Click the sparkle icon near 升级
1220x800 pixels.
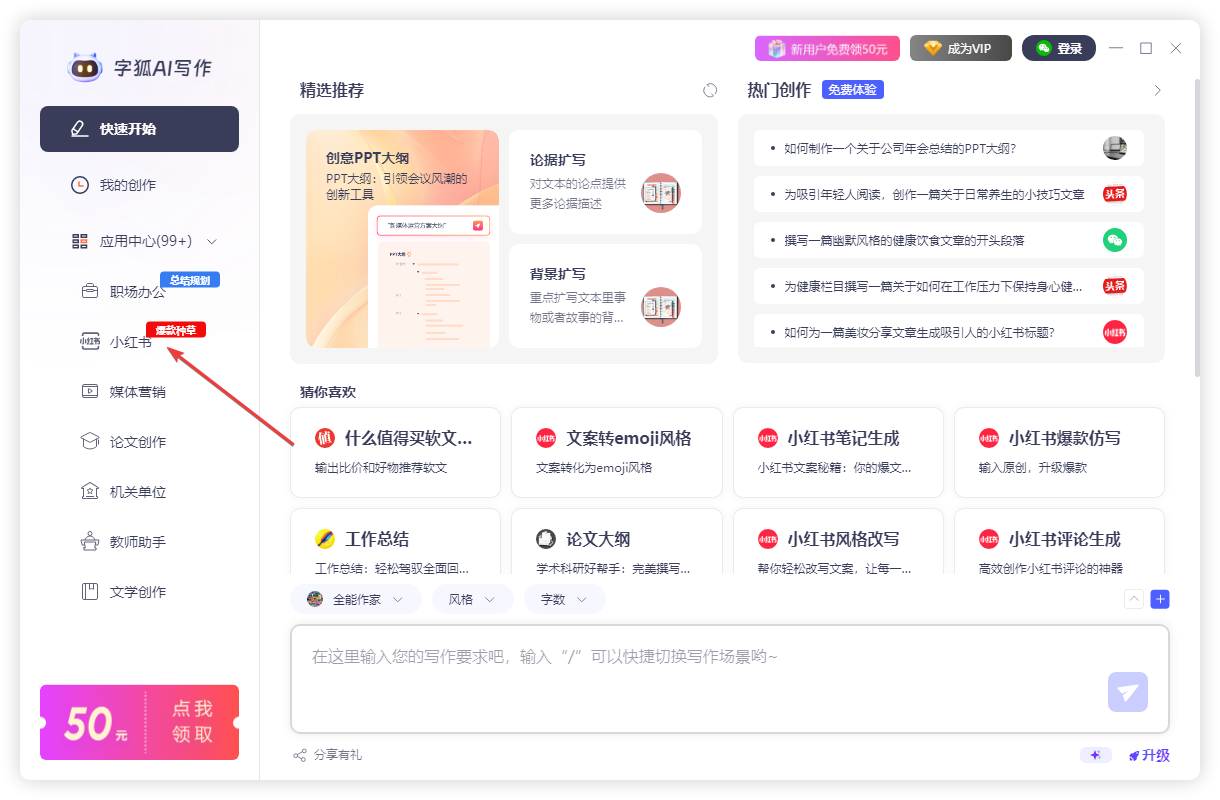tap(1096, 755)
